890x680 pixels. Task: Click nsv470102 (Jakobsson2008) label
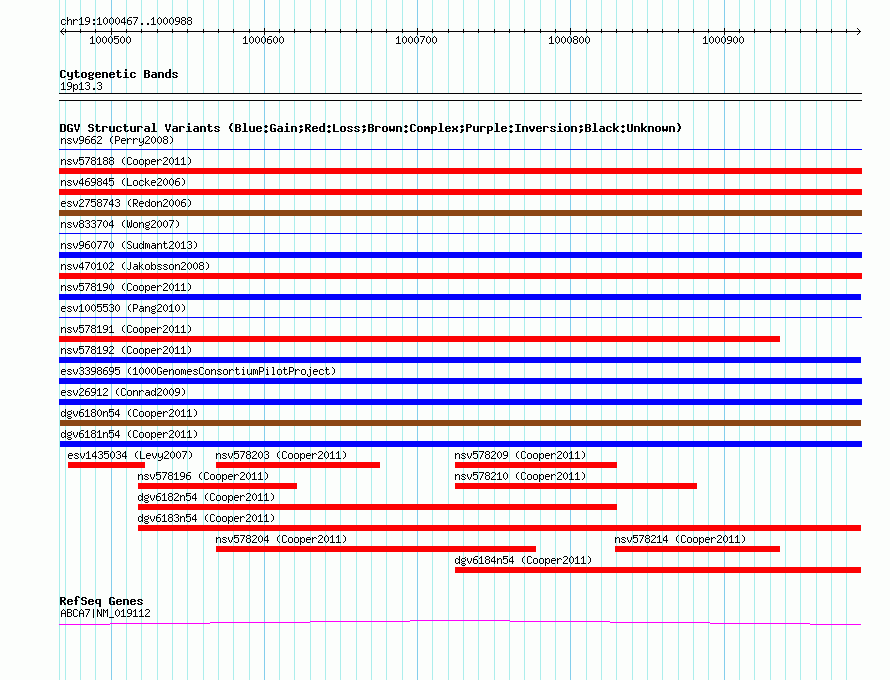click(135, 266)
